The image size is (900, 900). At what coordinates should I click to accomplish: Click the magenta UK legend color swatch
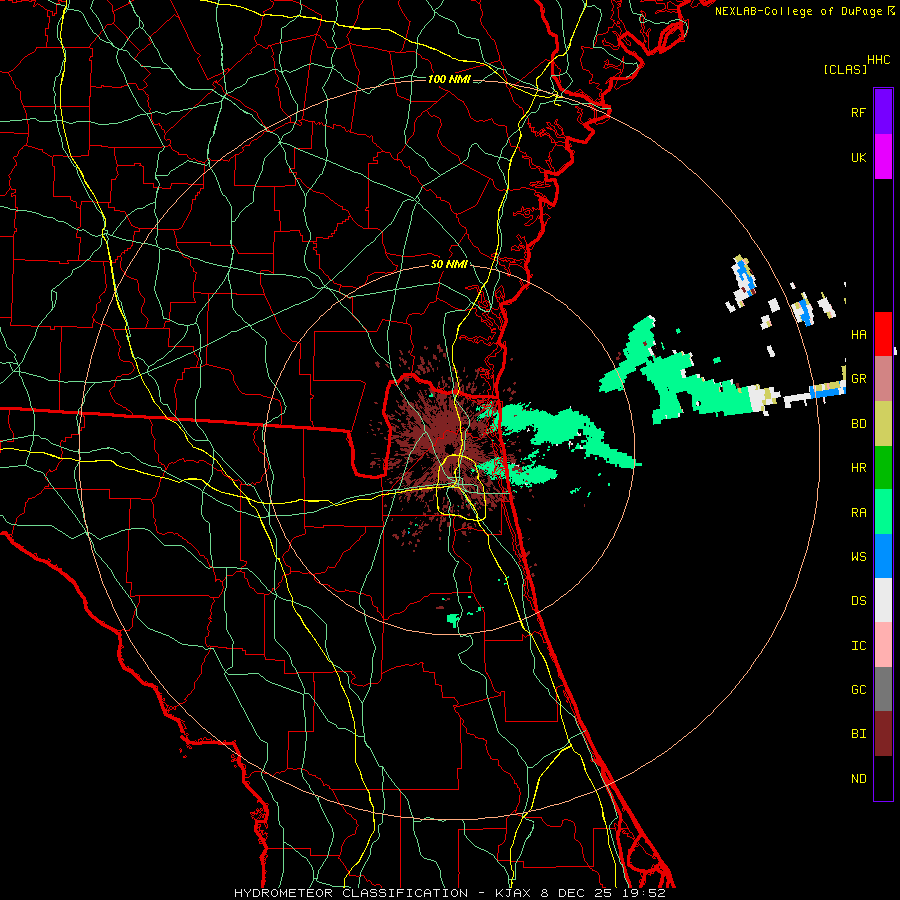[x=883, y=157]
